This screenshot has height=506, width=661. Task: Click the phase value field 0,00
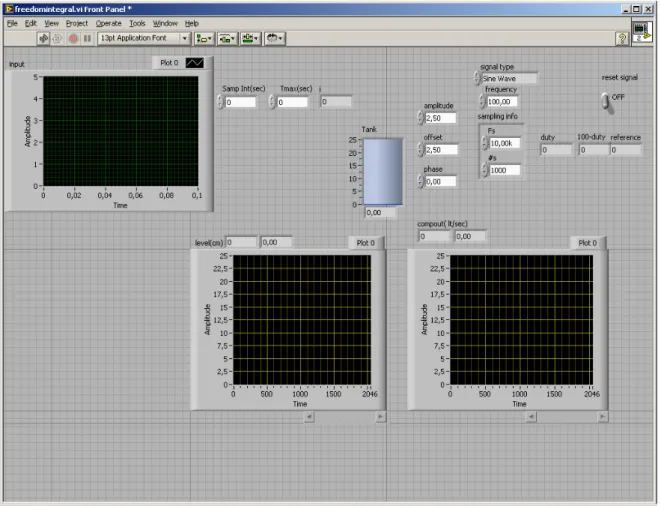[x=441, y=182]
